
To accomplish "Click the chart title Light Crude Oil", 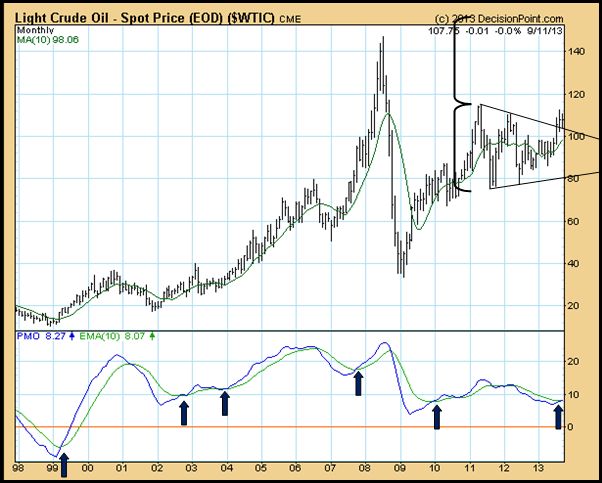I will point(72,19).
